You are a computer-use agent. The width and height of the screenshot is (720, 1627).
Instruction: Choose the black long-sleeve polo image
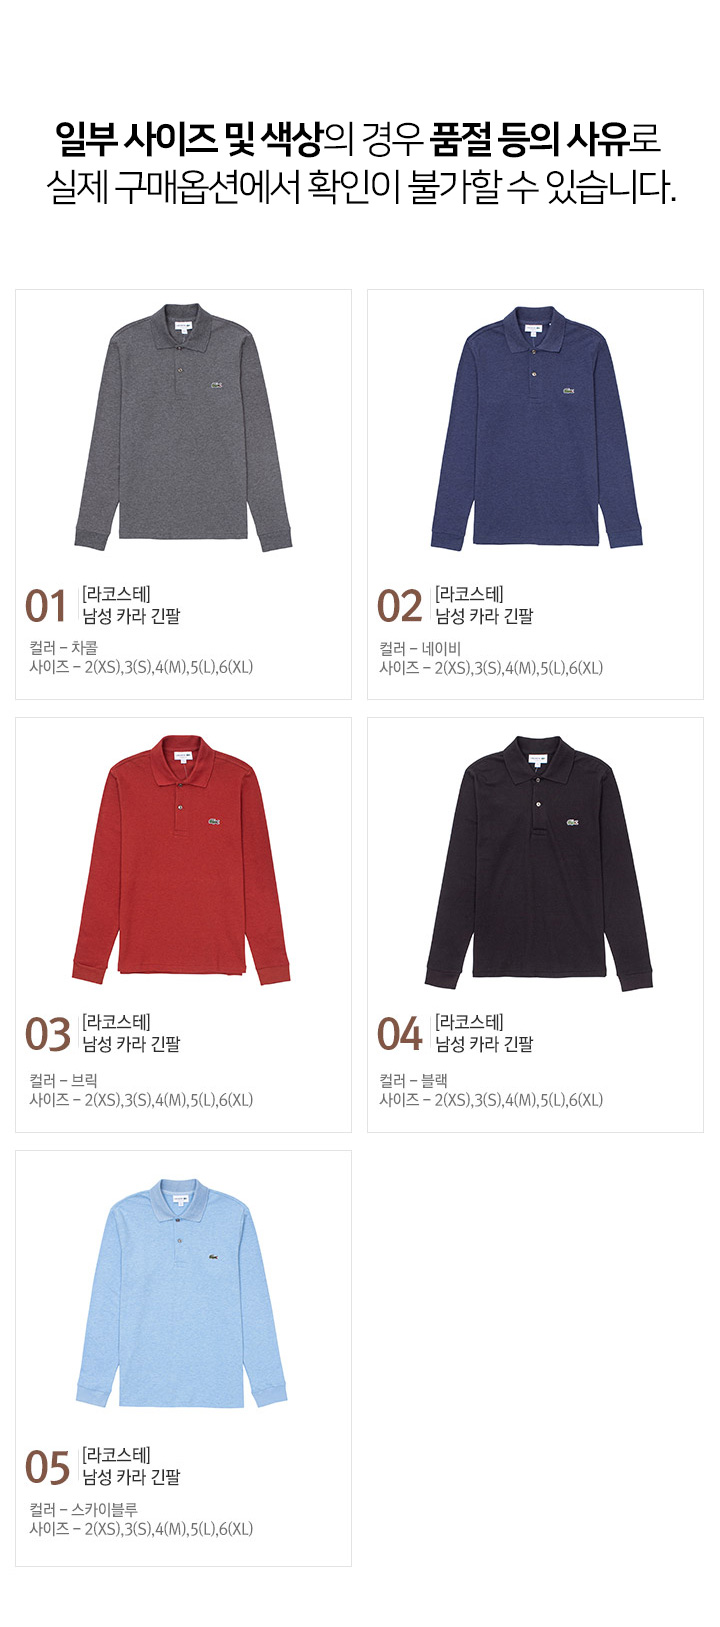pyautogui.click(x=539, y=863)
